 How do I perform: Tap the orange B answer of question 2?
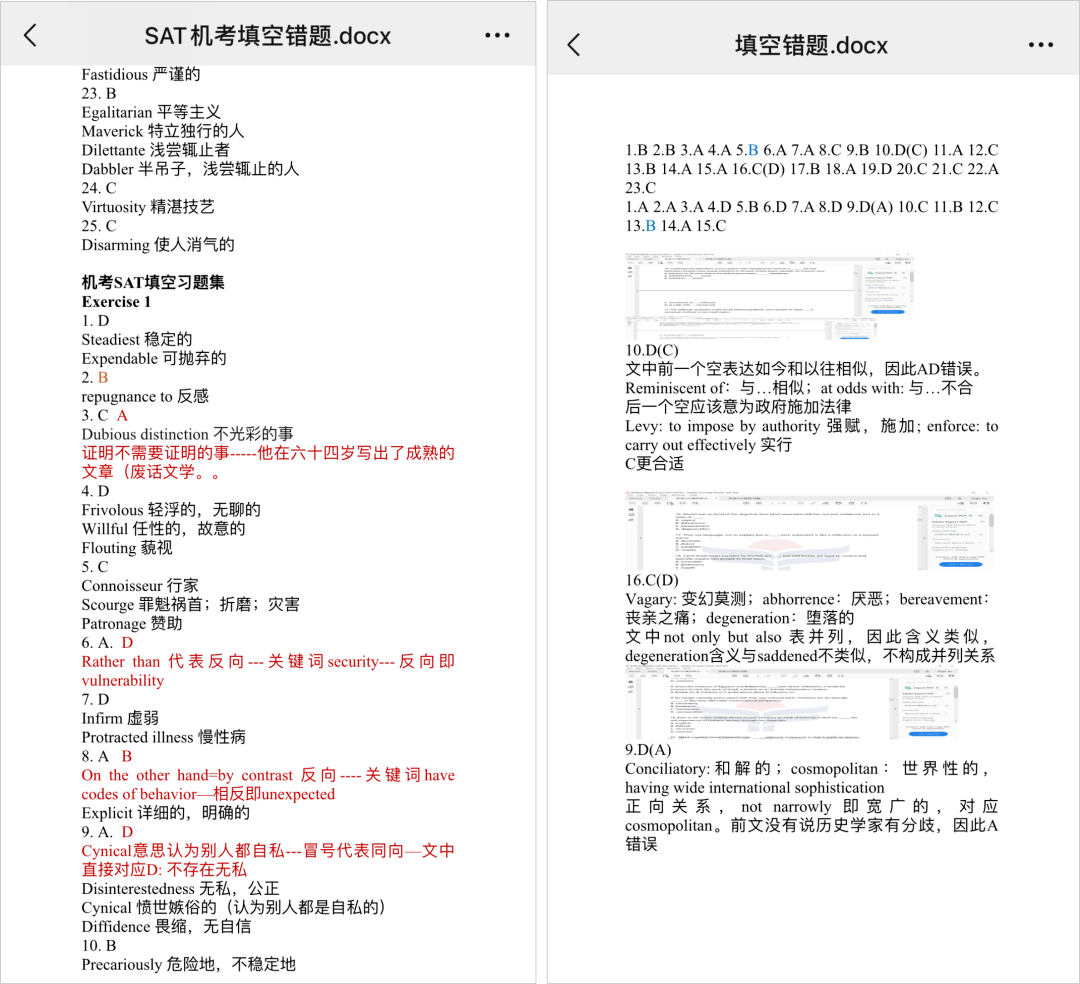pyautogui.click(x=103, y=377)
